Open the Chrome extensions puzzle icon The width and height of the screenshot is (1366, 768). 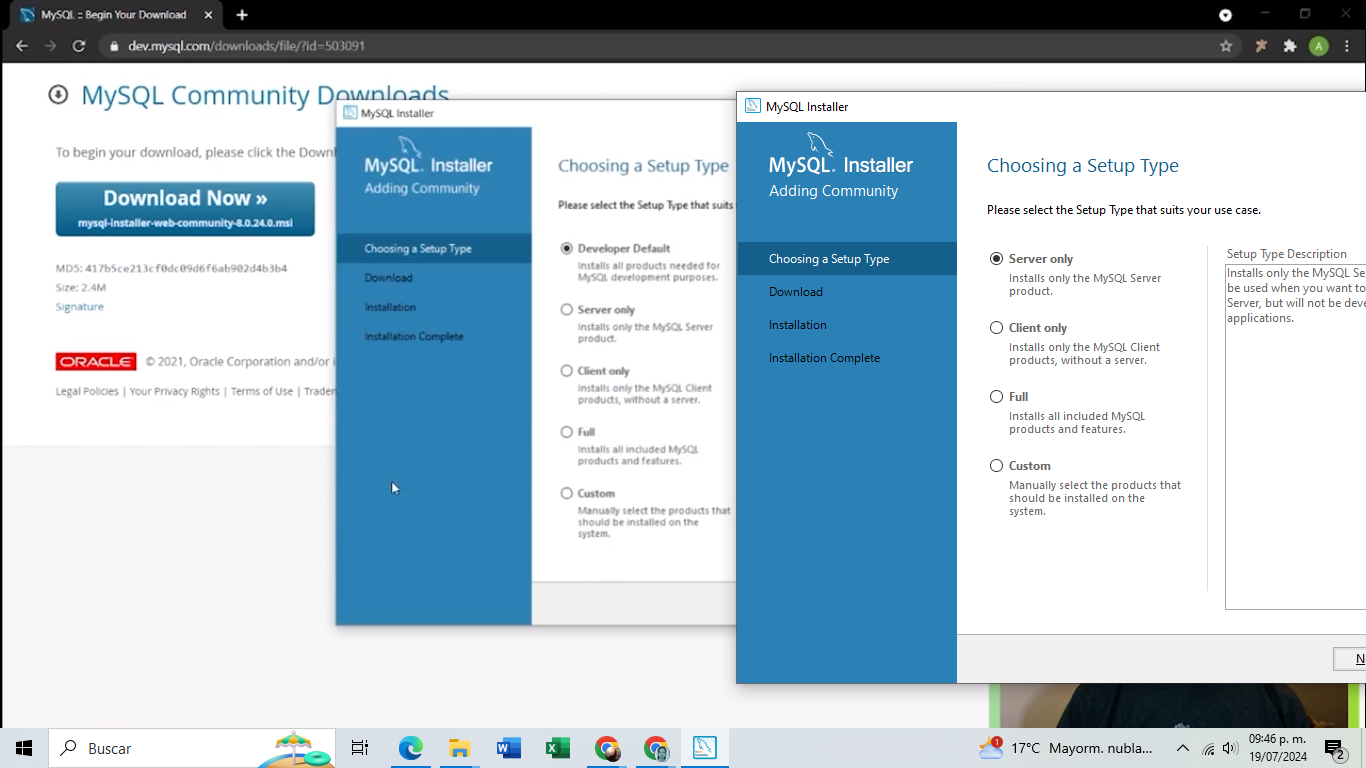pyautogui.click(x=1290, y=46)
